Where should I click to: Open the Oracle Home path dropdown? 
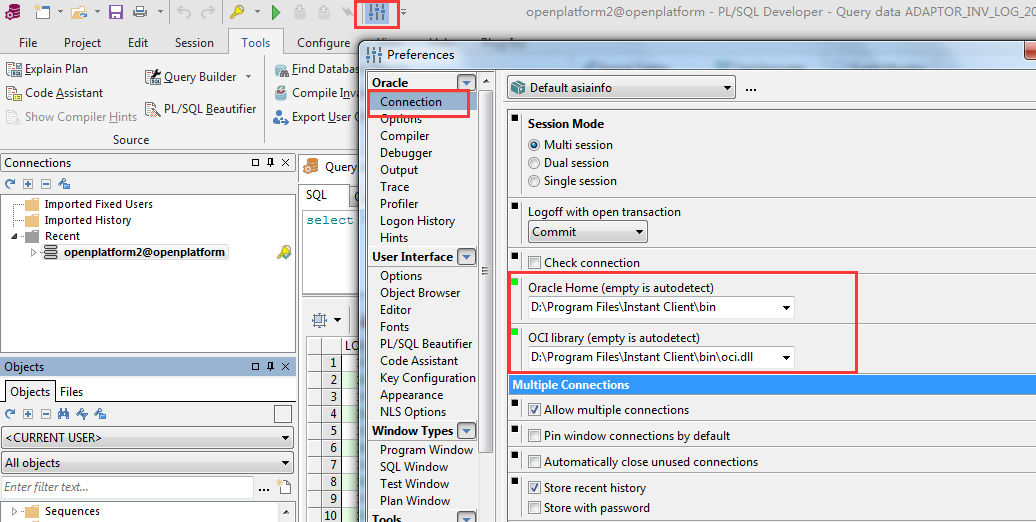point(786,307)
